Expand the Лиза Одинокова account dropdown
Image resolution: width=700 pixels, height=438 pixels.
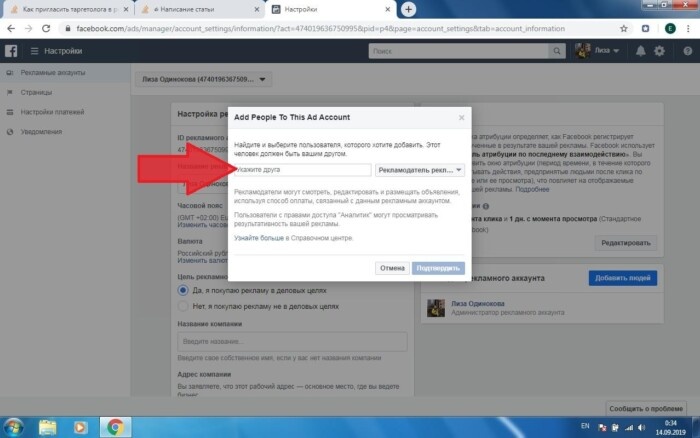203,79
